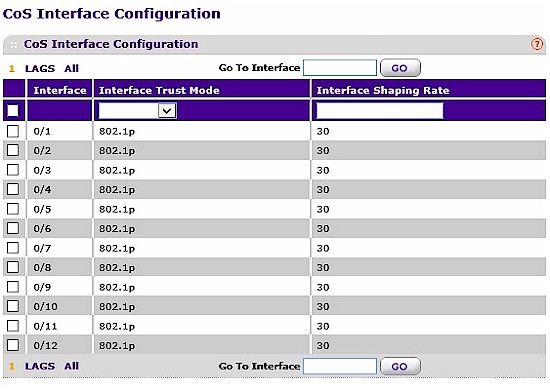Open the Interface Trust Mode dropdown
Viewport: 550px width, 392px height.
138,111
